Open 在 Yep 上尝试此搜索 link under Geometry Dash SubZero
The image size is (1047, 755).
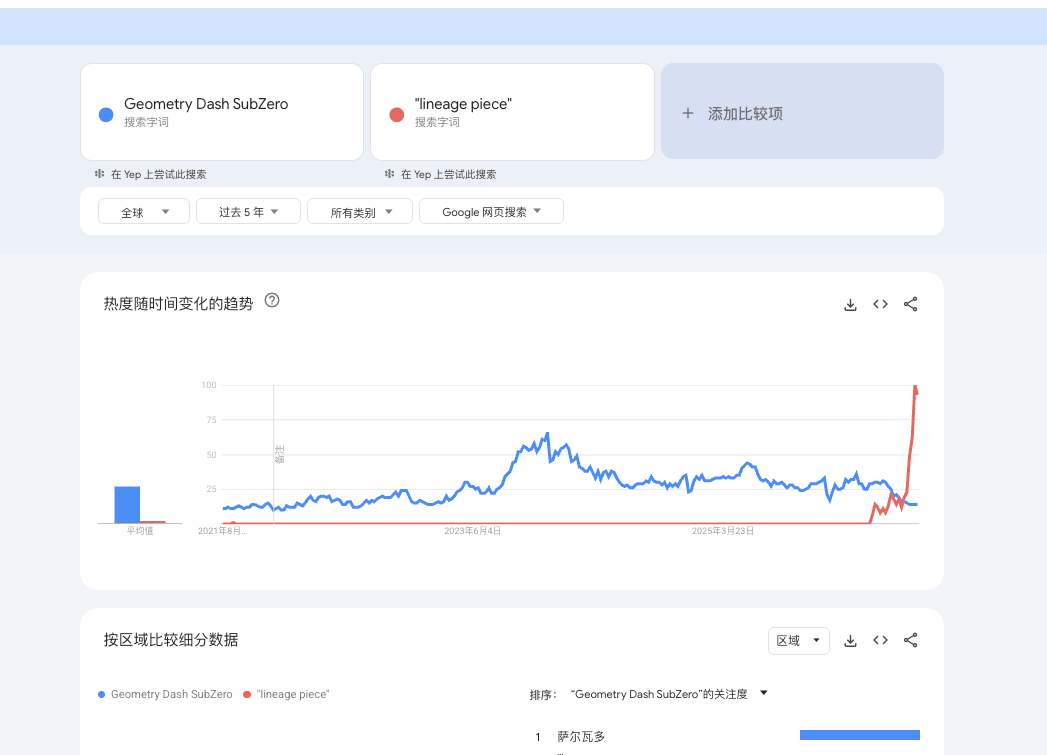[158, 174]
